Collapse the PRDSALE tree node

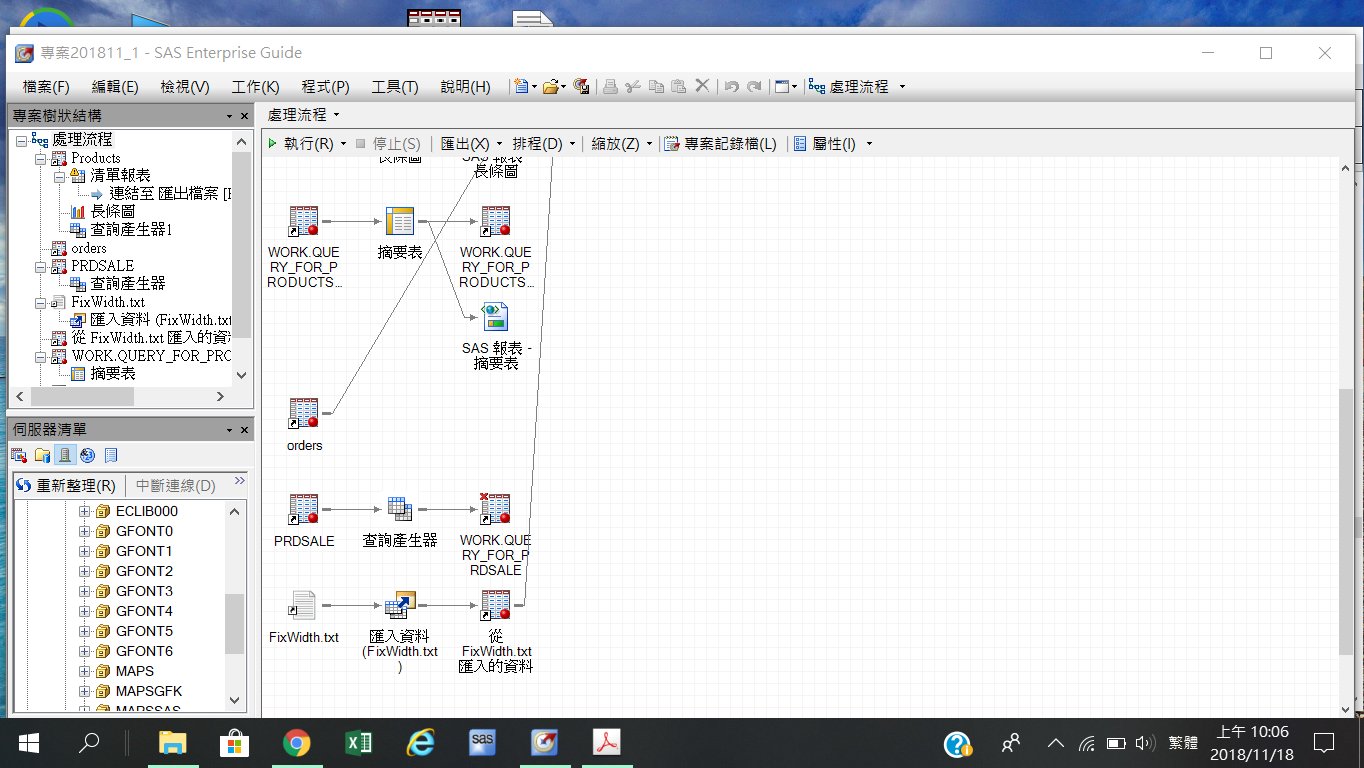pyautogui.click(x=40, y=266)
